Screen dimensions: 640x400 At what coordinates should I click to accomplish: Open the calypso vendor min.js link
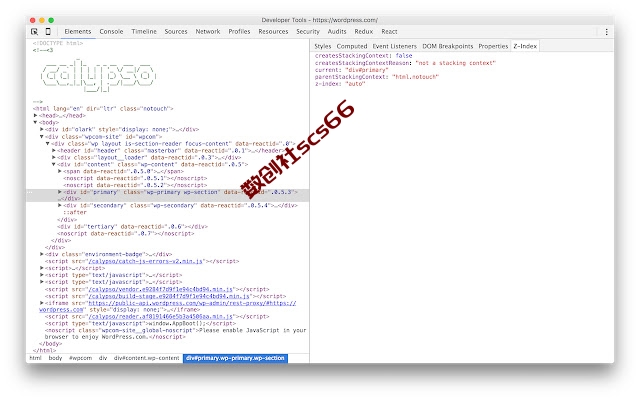pos(160,289)
